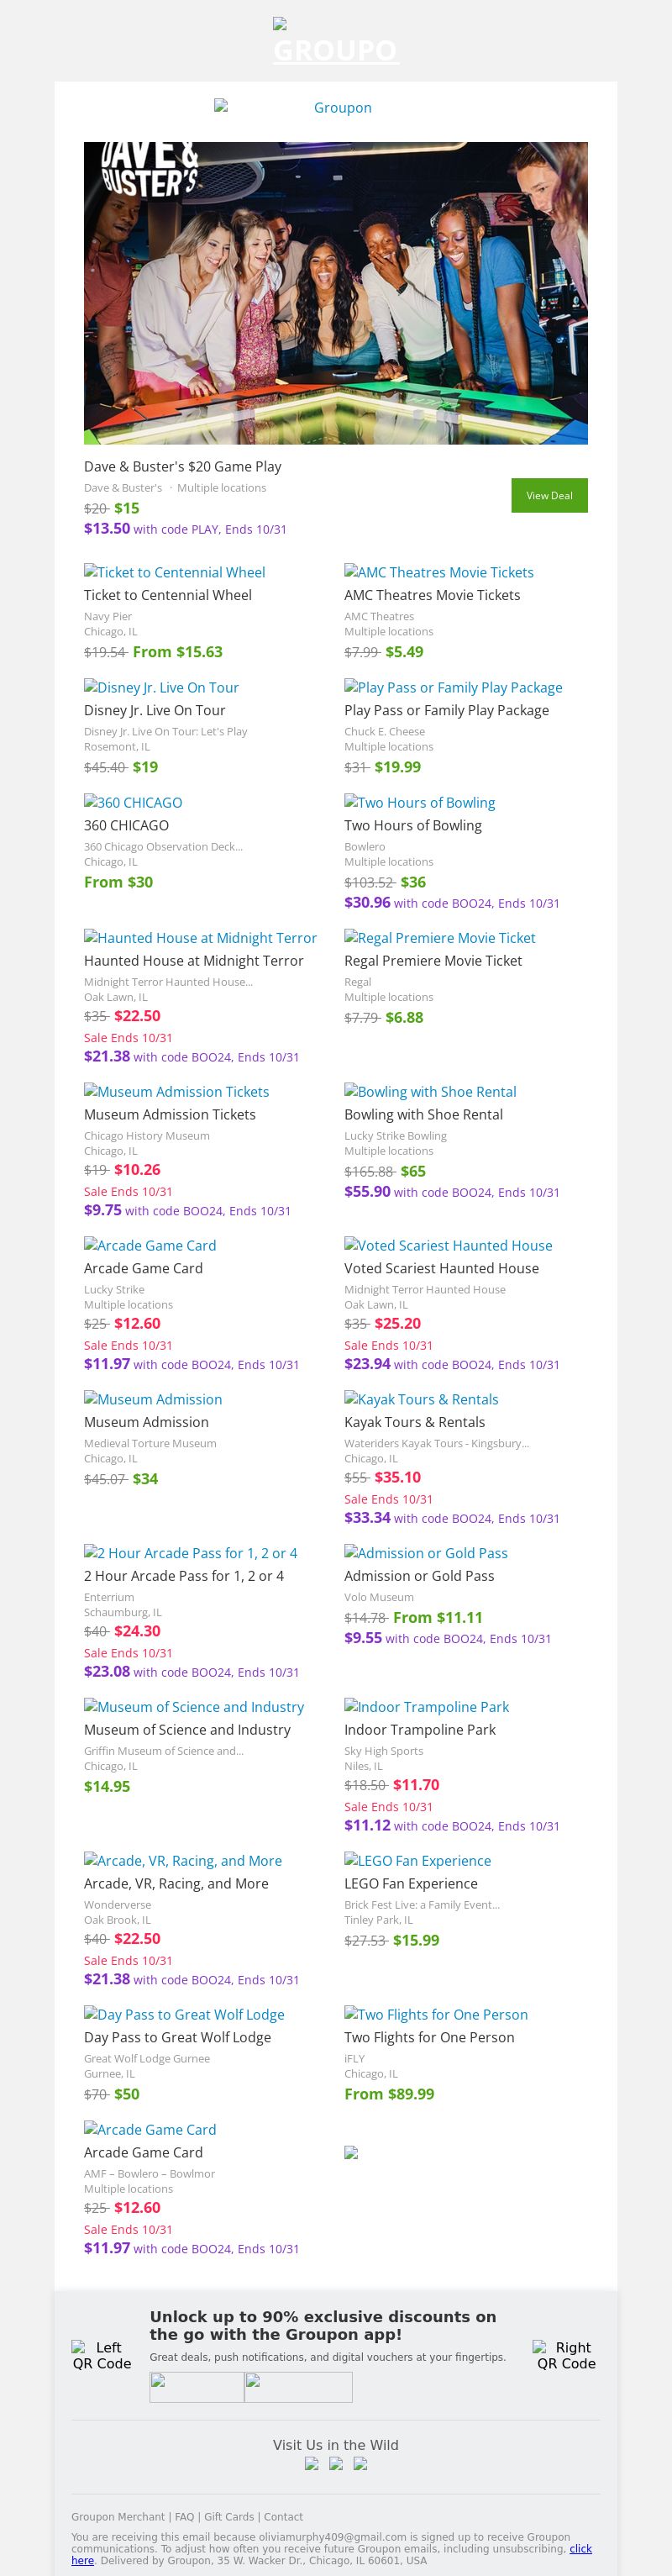Open the Dave & Buster's hero photo
Viewport: 672px width, 2576px height.
(335, 292)
